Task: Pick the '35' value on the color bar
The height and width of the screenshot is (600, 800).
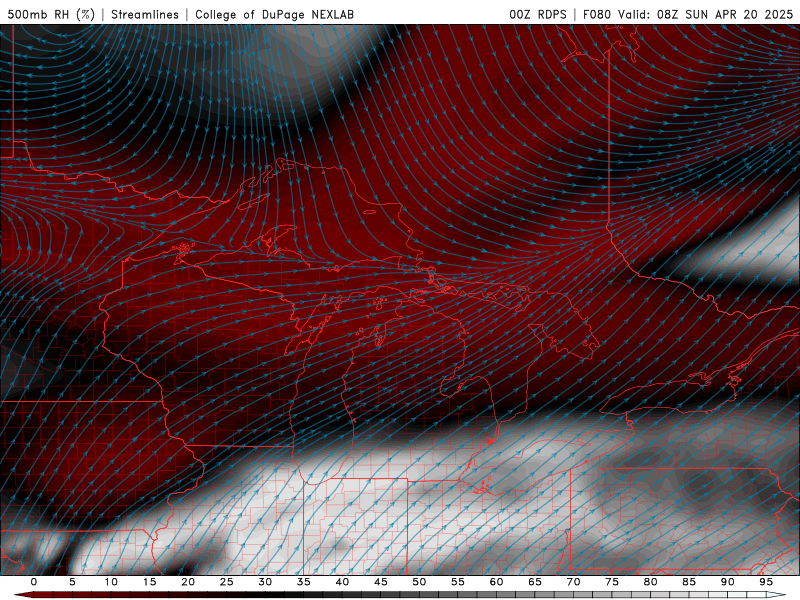Action: 304,582
